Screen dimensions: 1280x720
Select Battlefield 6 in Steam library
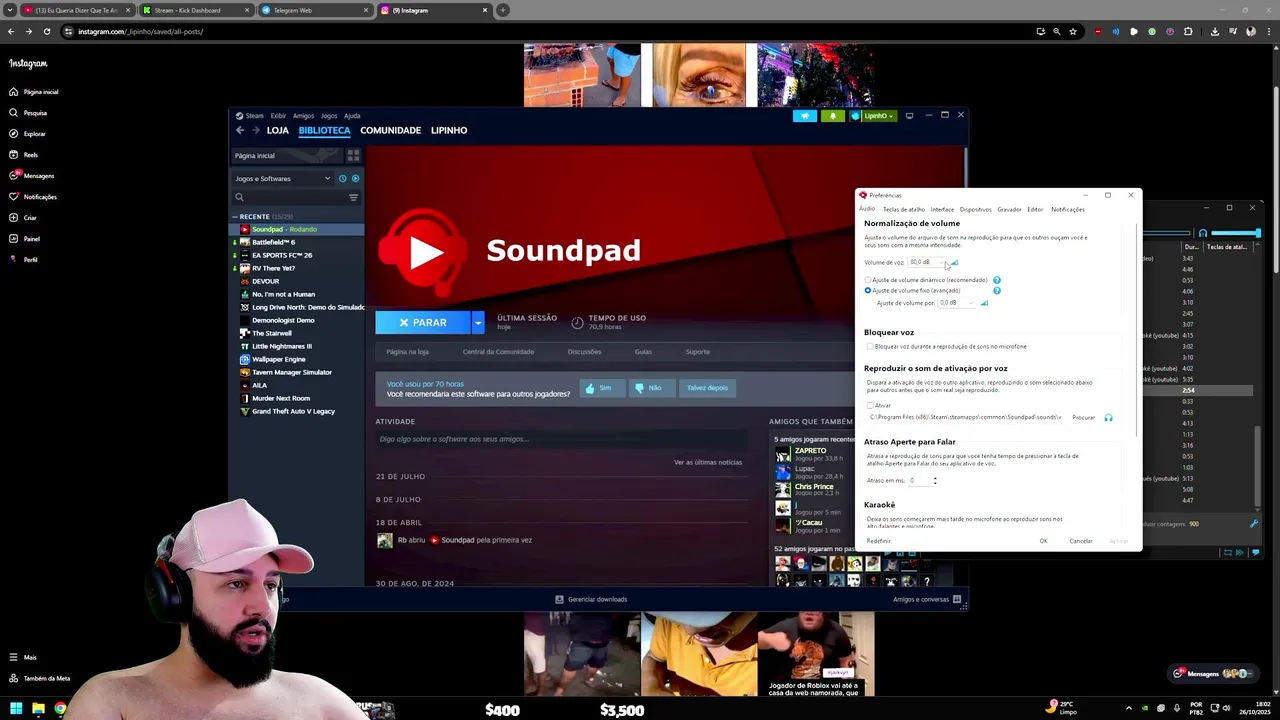click(298, 242)
